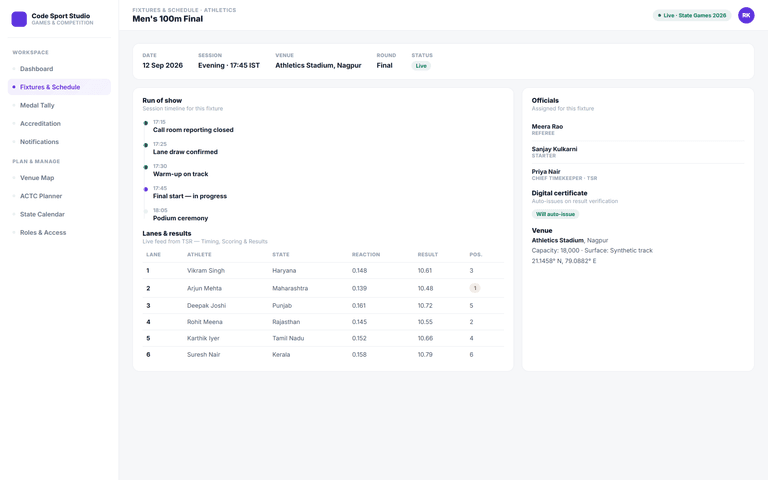
Task: Select Fixtures & Schedule in the sidebar
Action: coord(59,87)
